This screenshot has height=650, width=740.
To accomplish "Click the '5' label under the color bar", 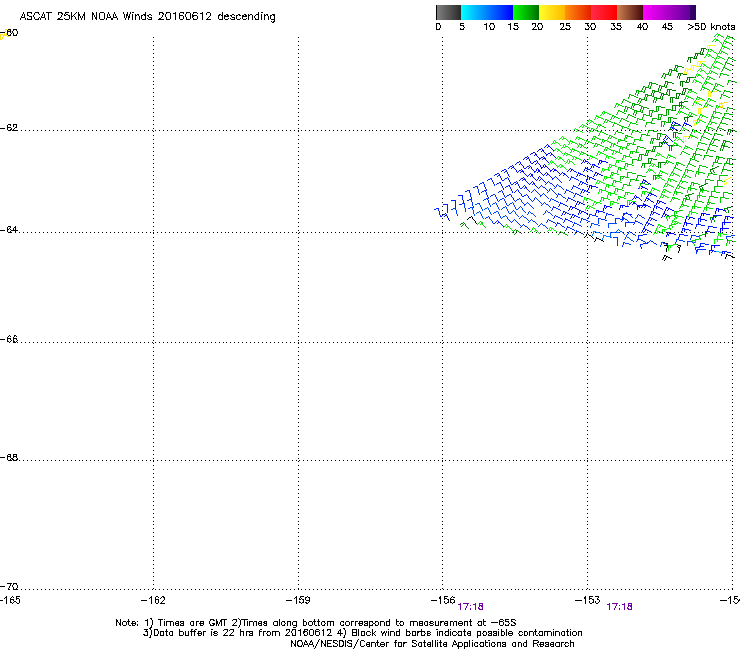I will click(462, 27).
